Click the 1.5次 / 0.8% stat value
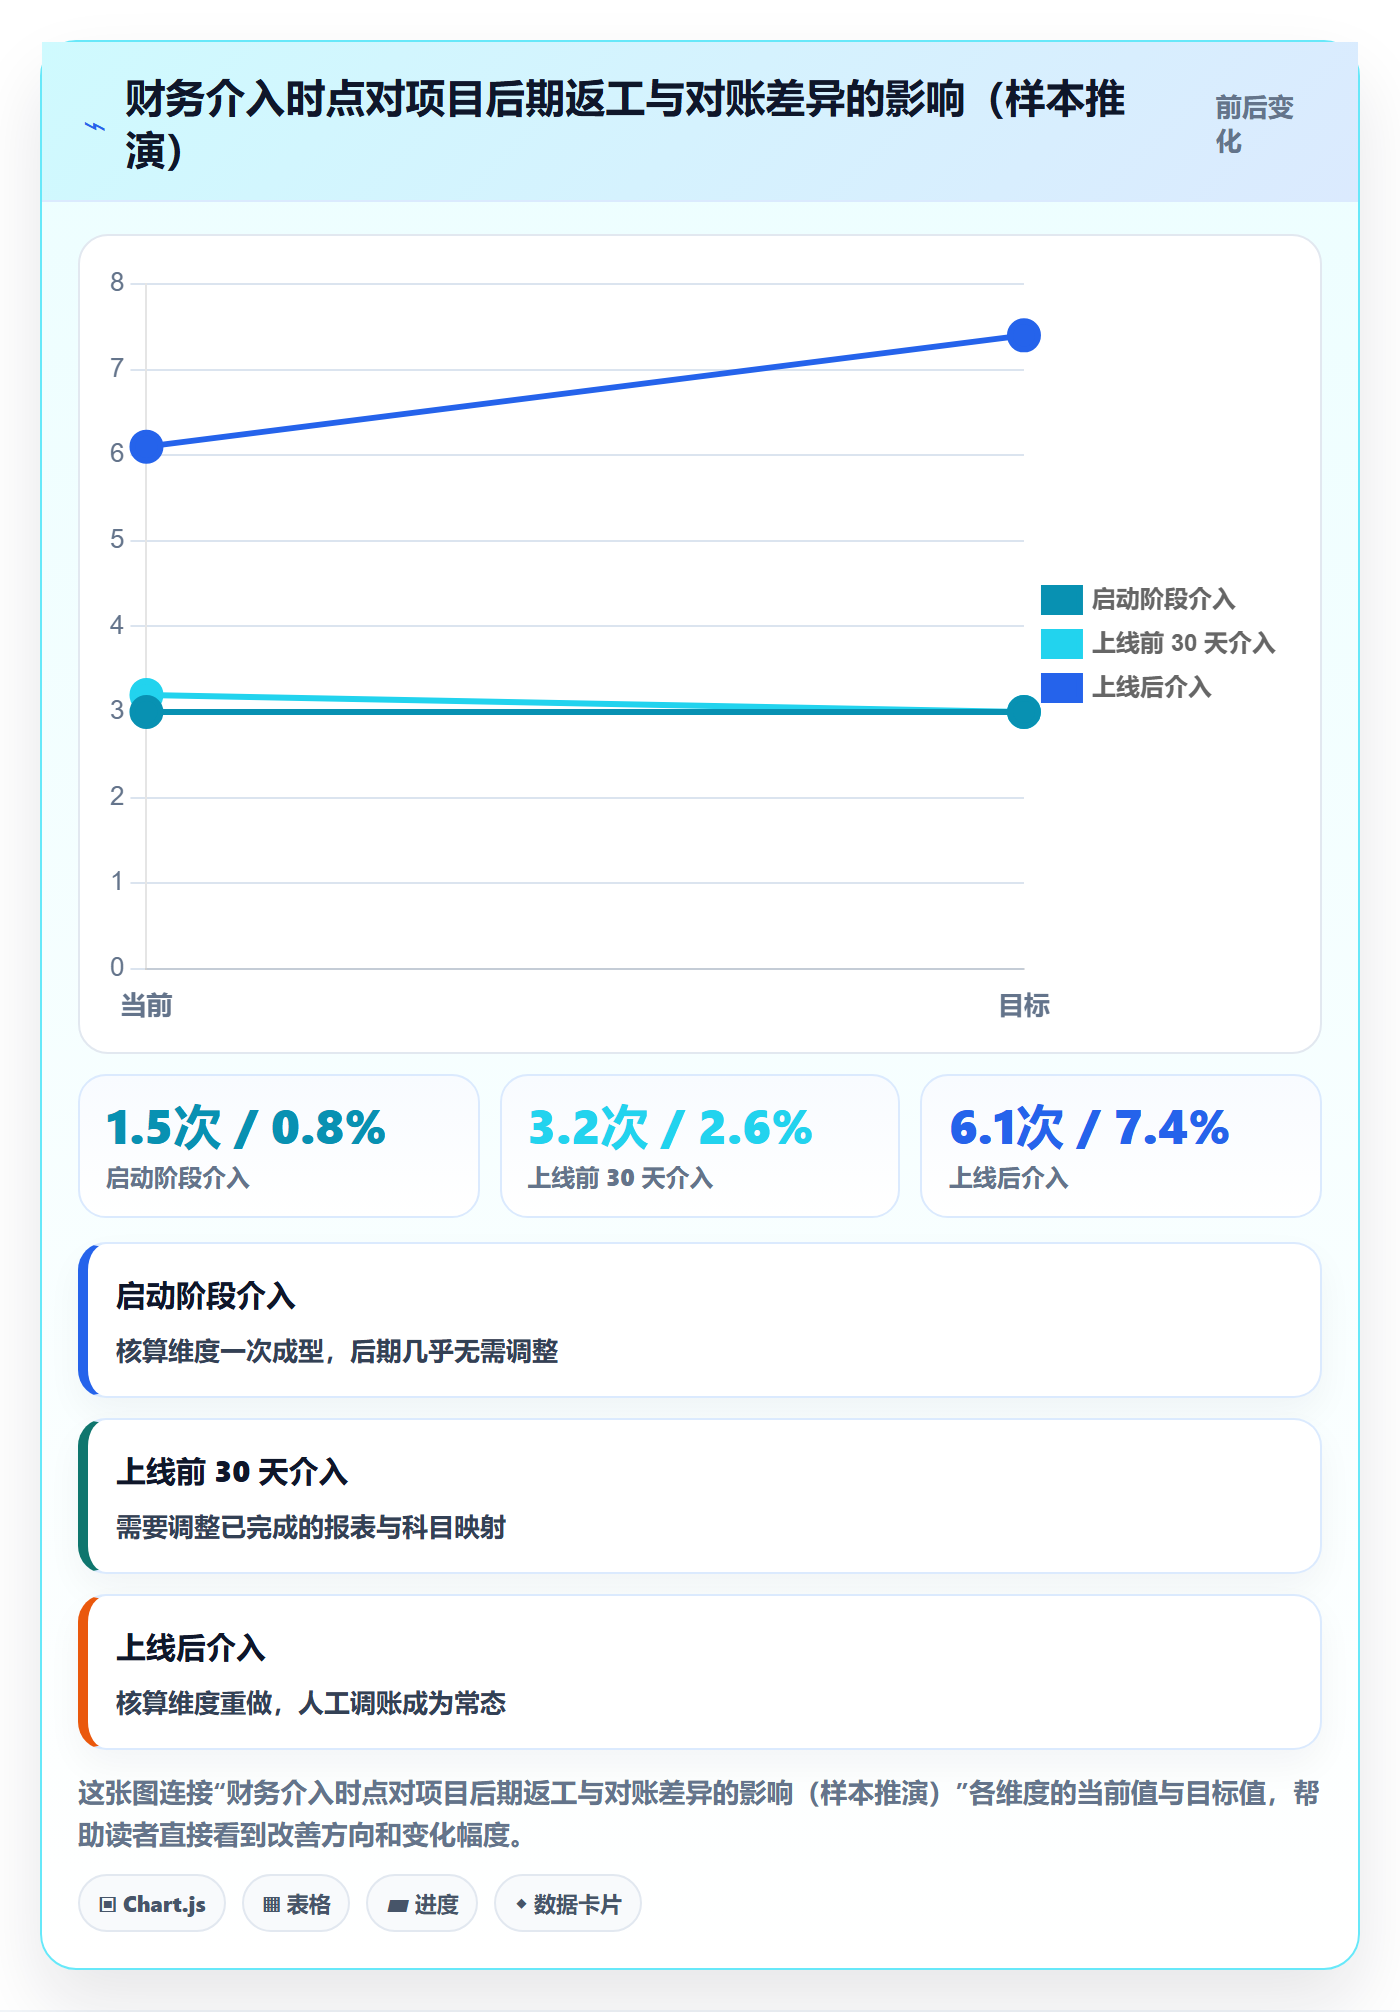 pyautogui.click(x=246, y=1128)
